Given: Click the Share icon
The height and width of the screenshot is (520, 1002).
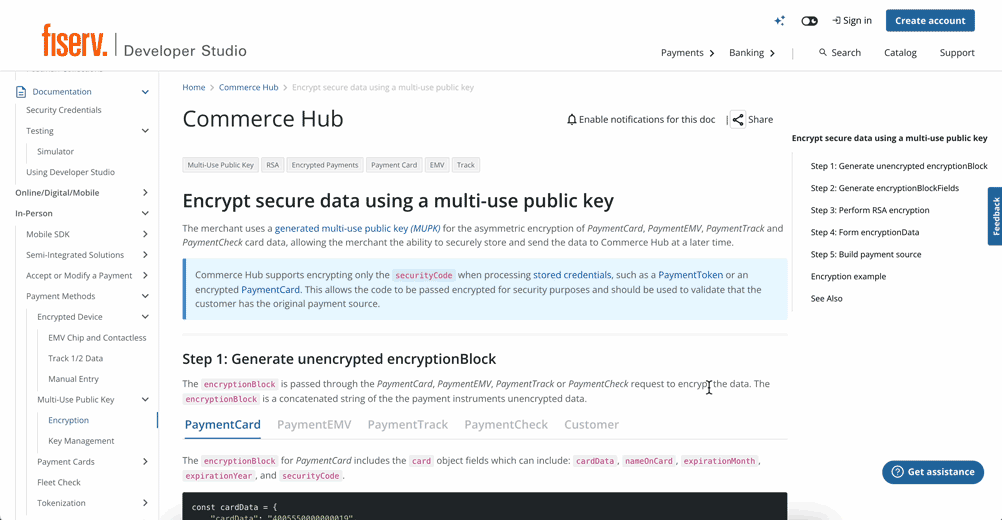Looking at the screenshot, I should [x=738, y=120].
